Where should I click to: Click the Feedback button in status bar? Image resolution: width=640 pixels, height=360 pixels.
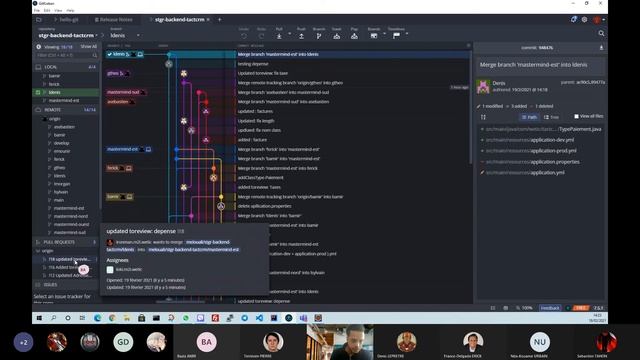pyautogui.click(x=550, y=308)
